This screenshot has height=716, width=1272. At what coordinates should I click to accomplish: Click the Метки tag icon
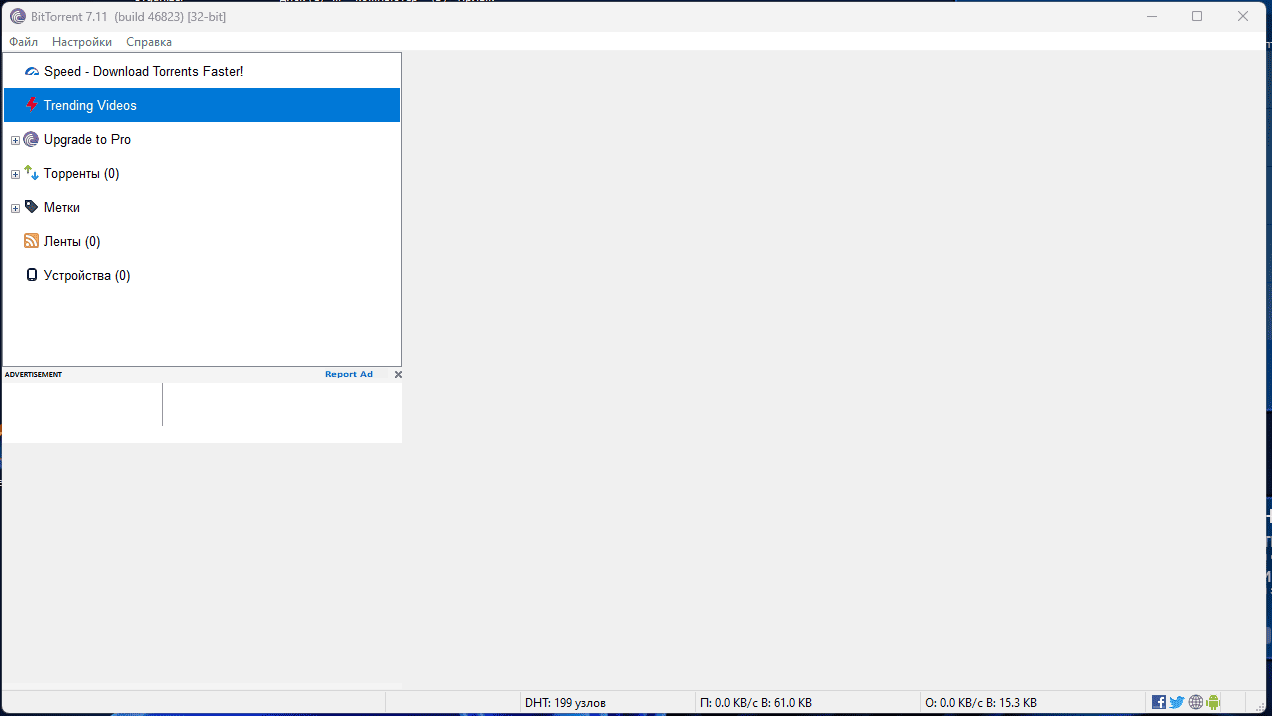click(x=31, y=207)
